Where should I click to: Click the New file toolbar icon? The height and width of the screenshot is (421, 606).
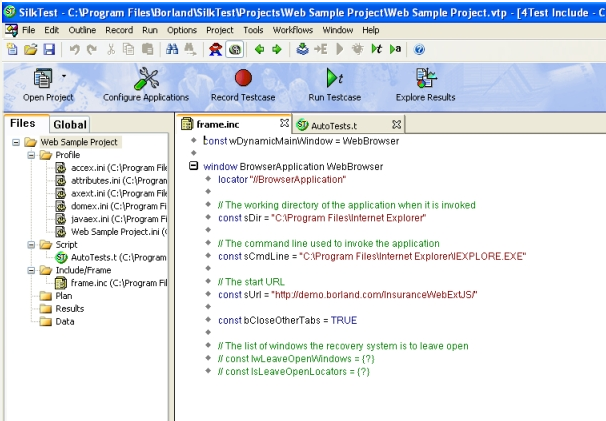[12, 49]
